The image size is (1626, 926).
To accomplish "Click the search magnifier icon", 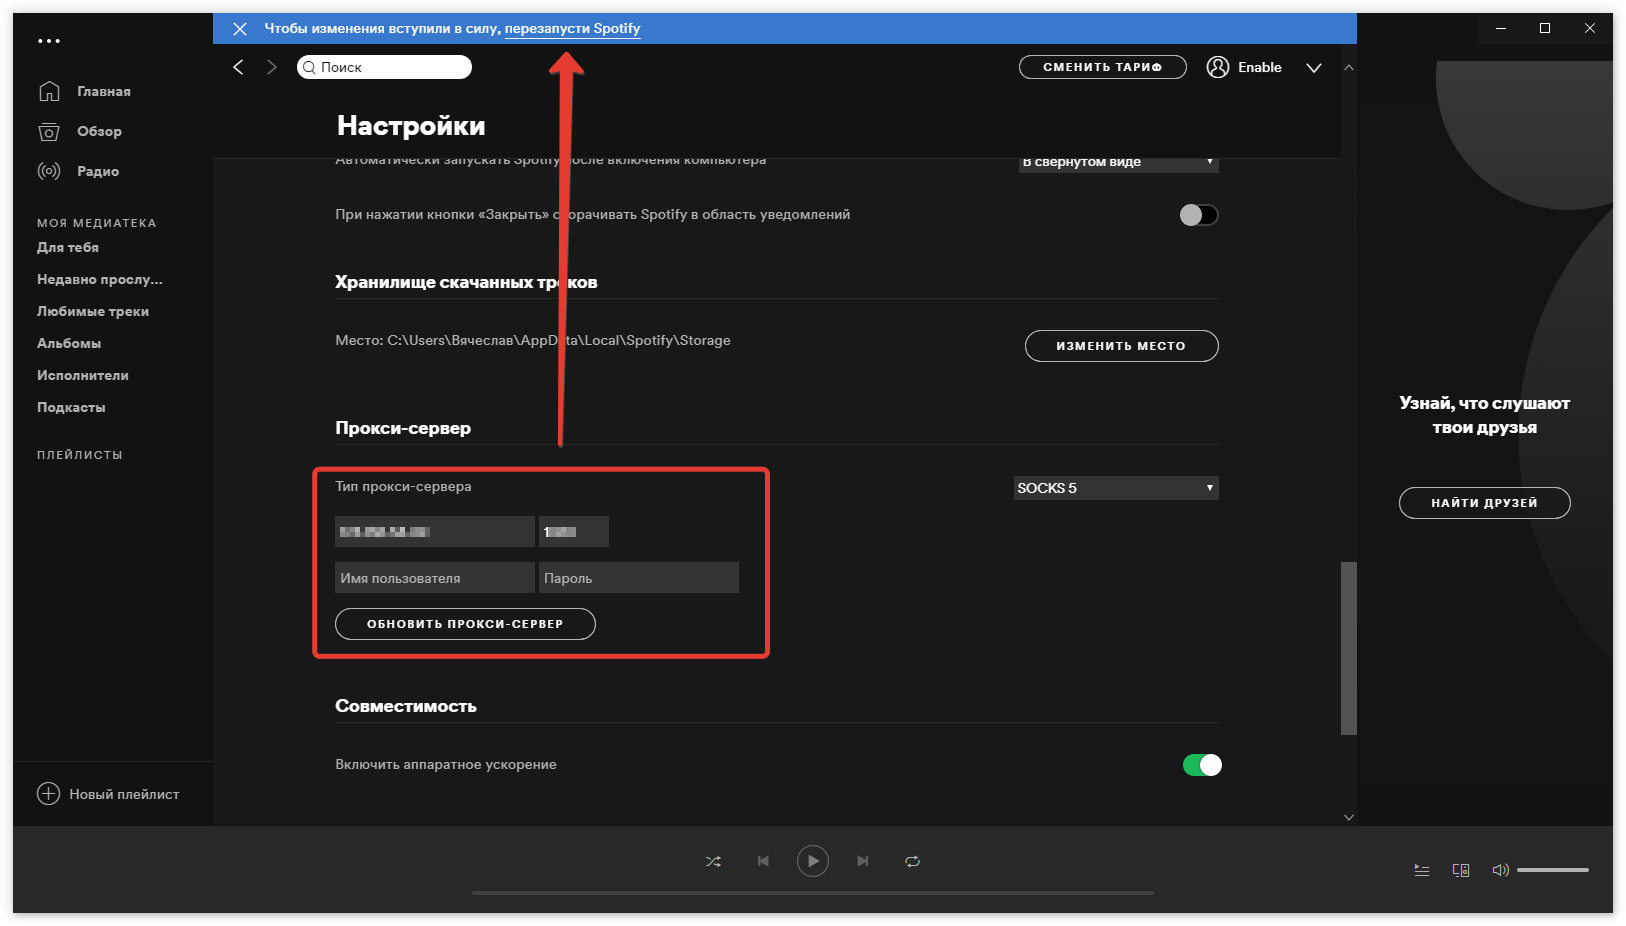I will click(x=309, y=67).
